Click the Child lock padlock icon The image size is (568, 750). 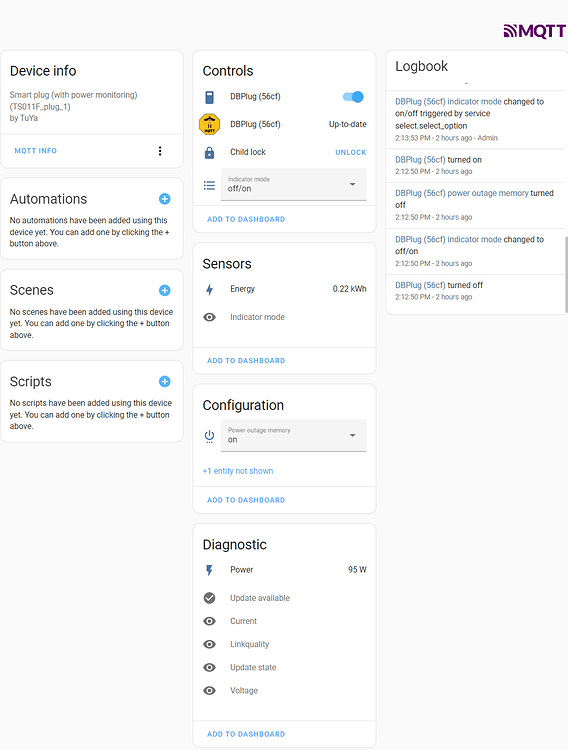(210, 153)
